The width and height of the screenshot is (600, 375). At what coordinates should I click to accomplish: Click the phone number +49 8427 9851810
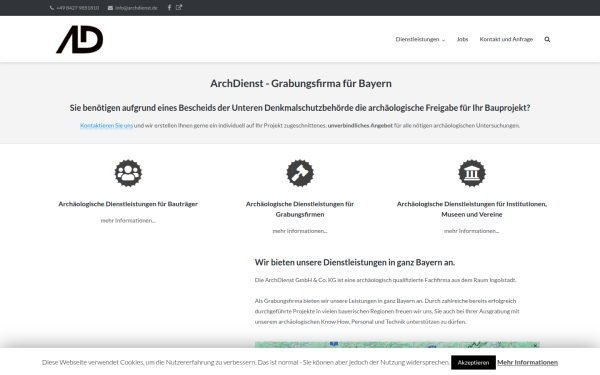click(x=78, y=8)
